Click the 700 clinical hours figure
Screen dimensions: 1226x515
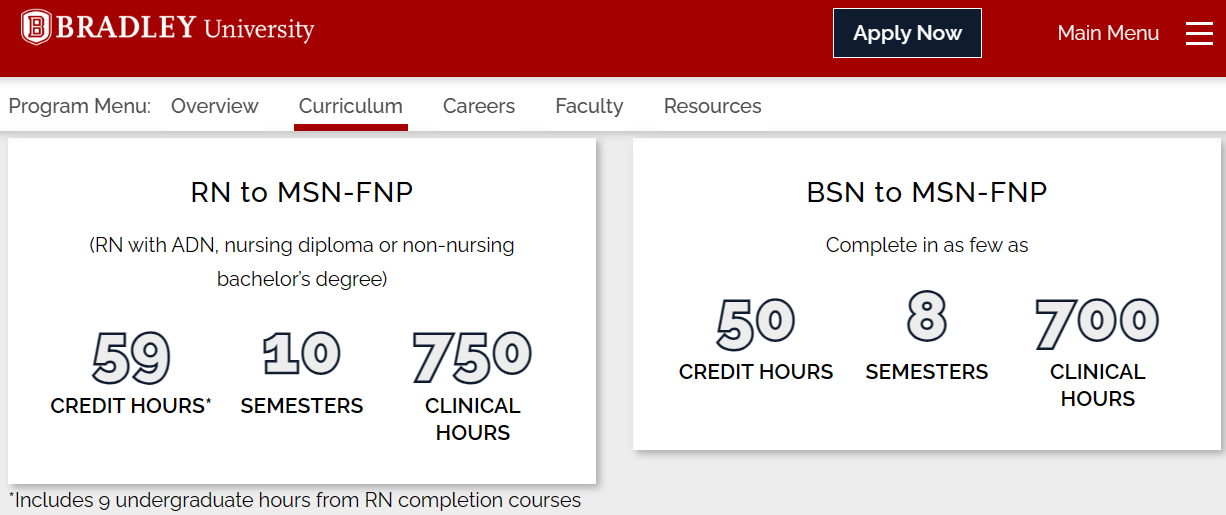[1097, 323]
